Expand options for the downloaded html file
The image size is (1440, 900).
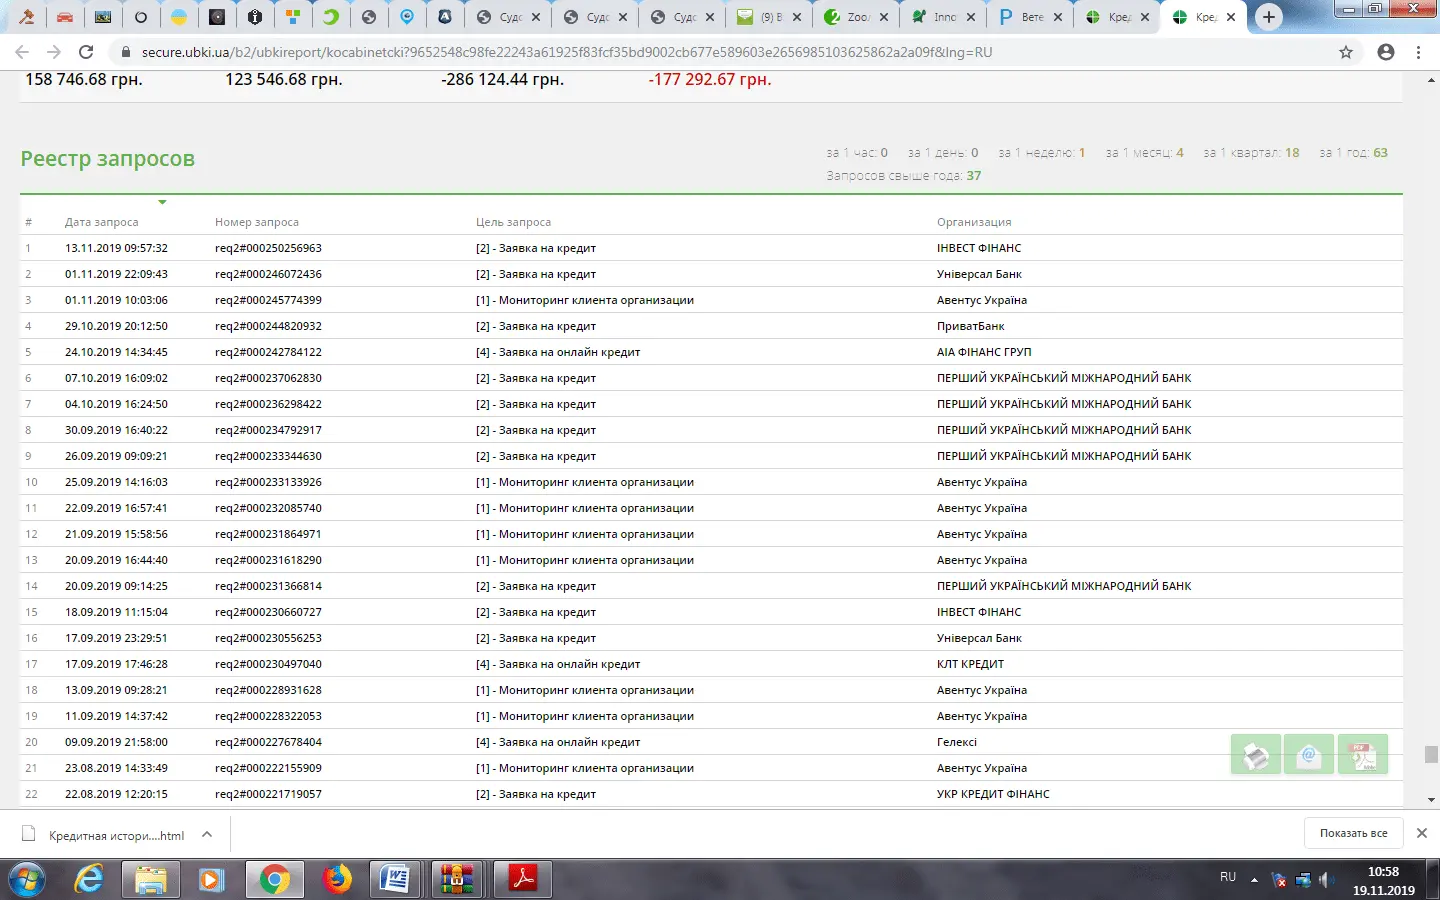click(207, 834)
